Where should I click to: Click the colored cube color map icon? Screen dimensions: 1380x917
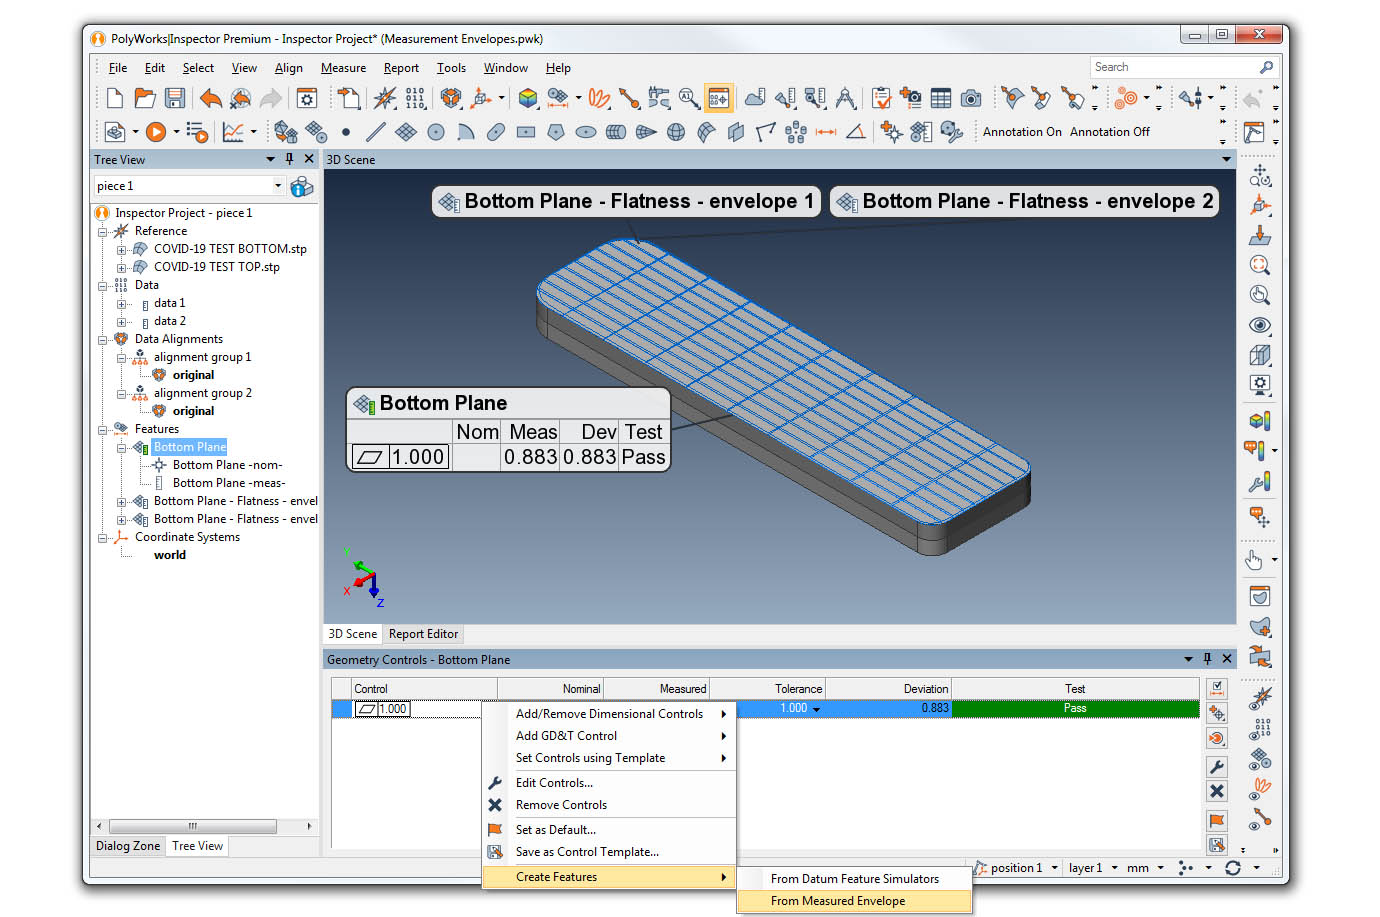528,98
